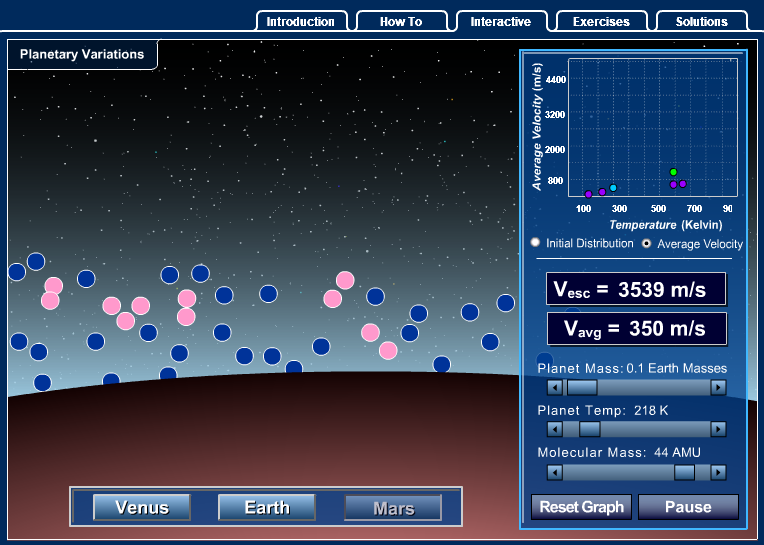
Task: Choose the Earth planet button
Action: [267, 507]
